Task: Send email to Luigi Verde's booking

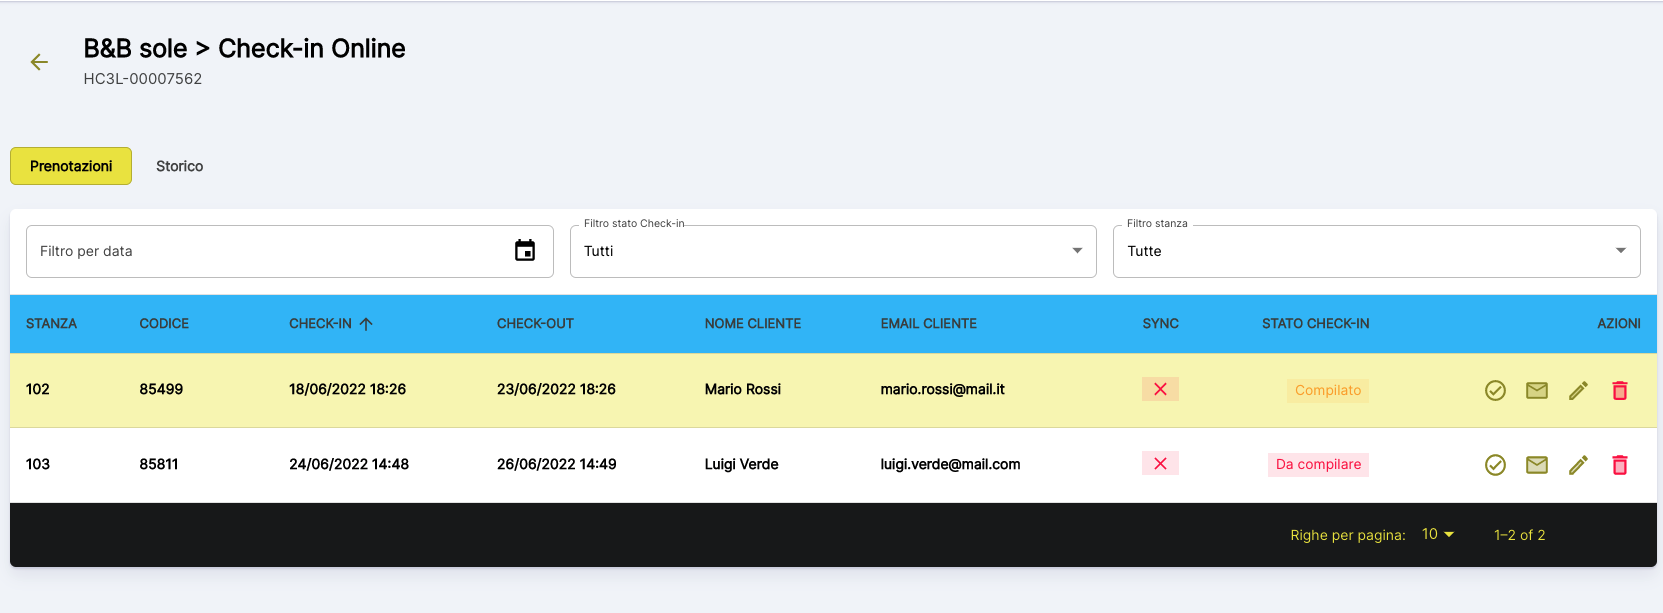Action: 1537,465
